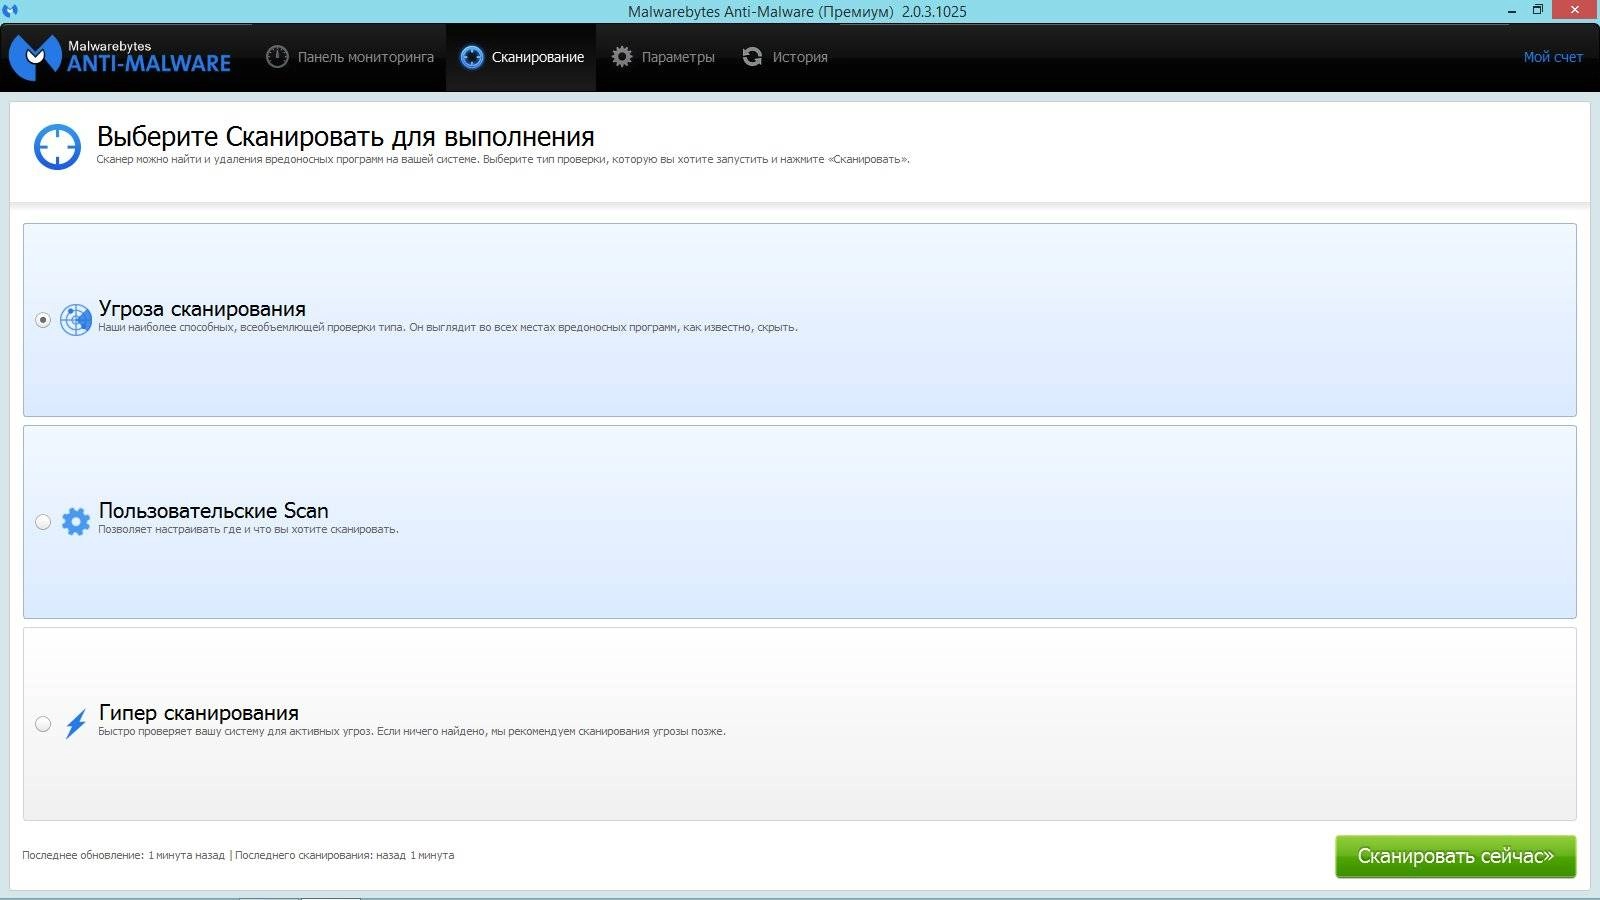Select the Угроза сканирования radio button
The width and height of the screenshot is (1600, 900).
tap(43, 320)
